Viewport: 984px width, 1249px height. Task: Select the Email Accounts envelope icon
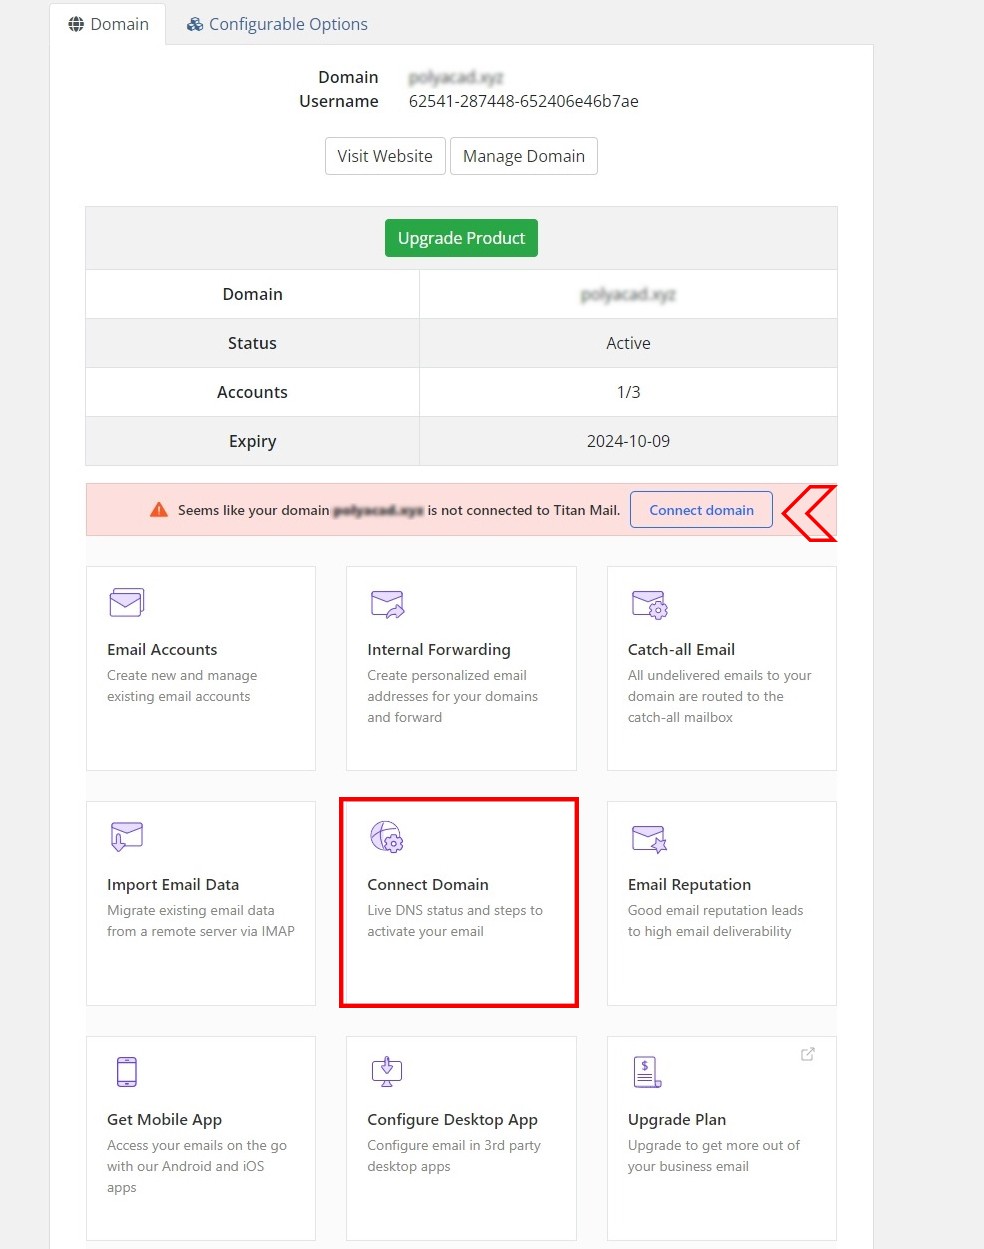[126, 602]
